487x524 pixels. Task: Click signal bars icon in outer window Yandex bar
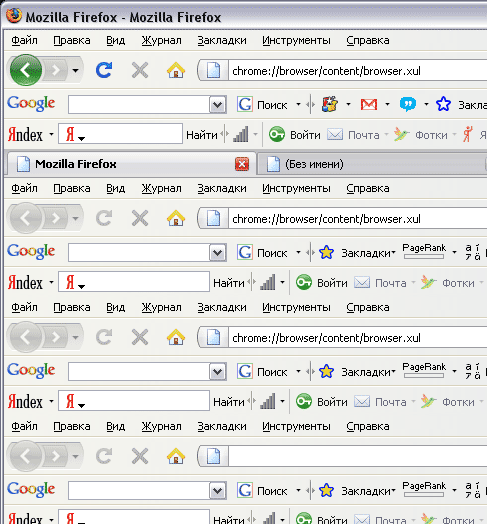point(241,134)
